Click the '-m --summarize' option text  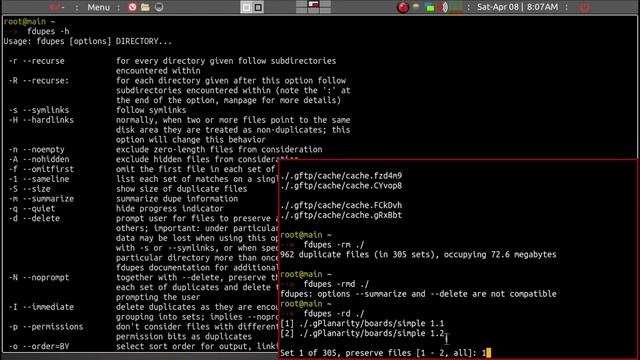tap(41, 199)
